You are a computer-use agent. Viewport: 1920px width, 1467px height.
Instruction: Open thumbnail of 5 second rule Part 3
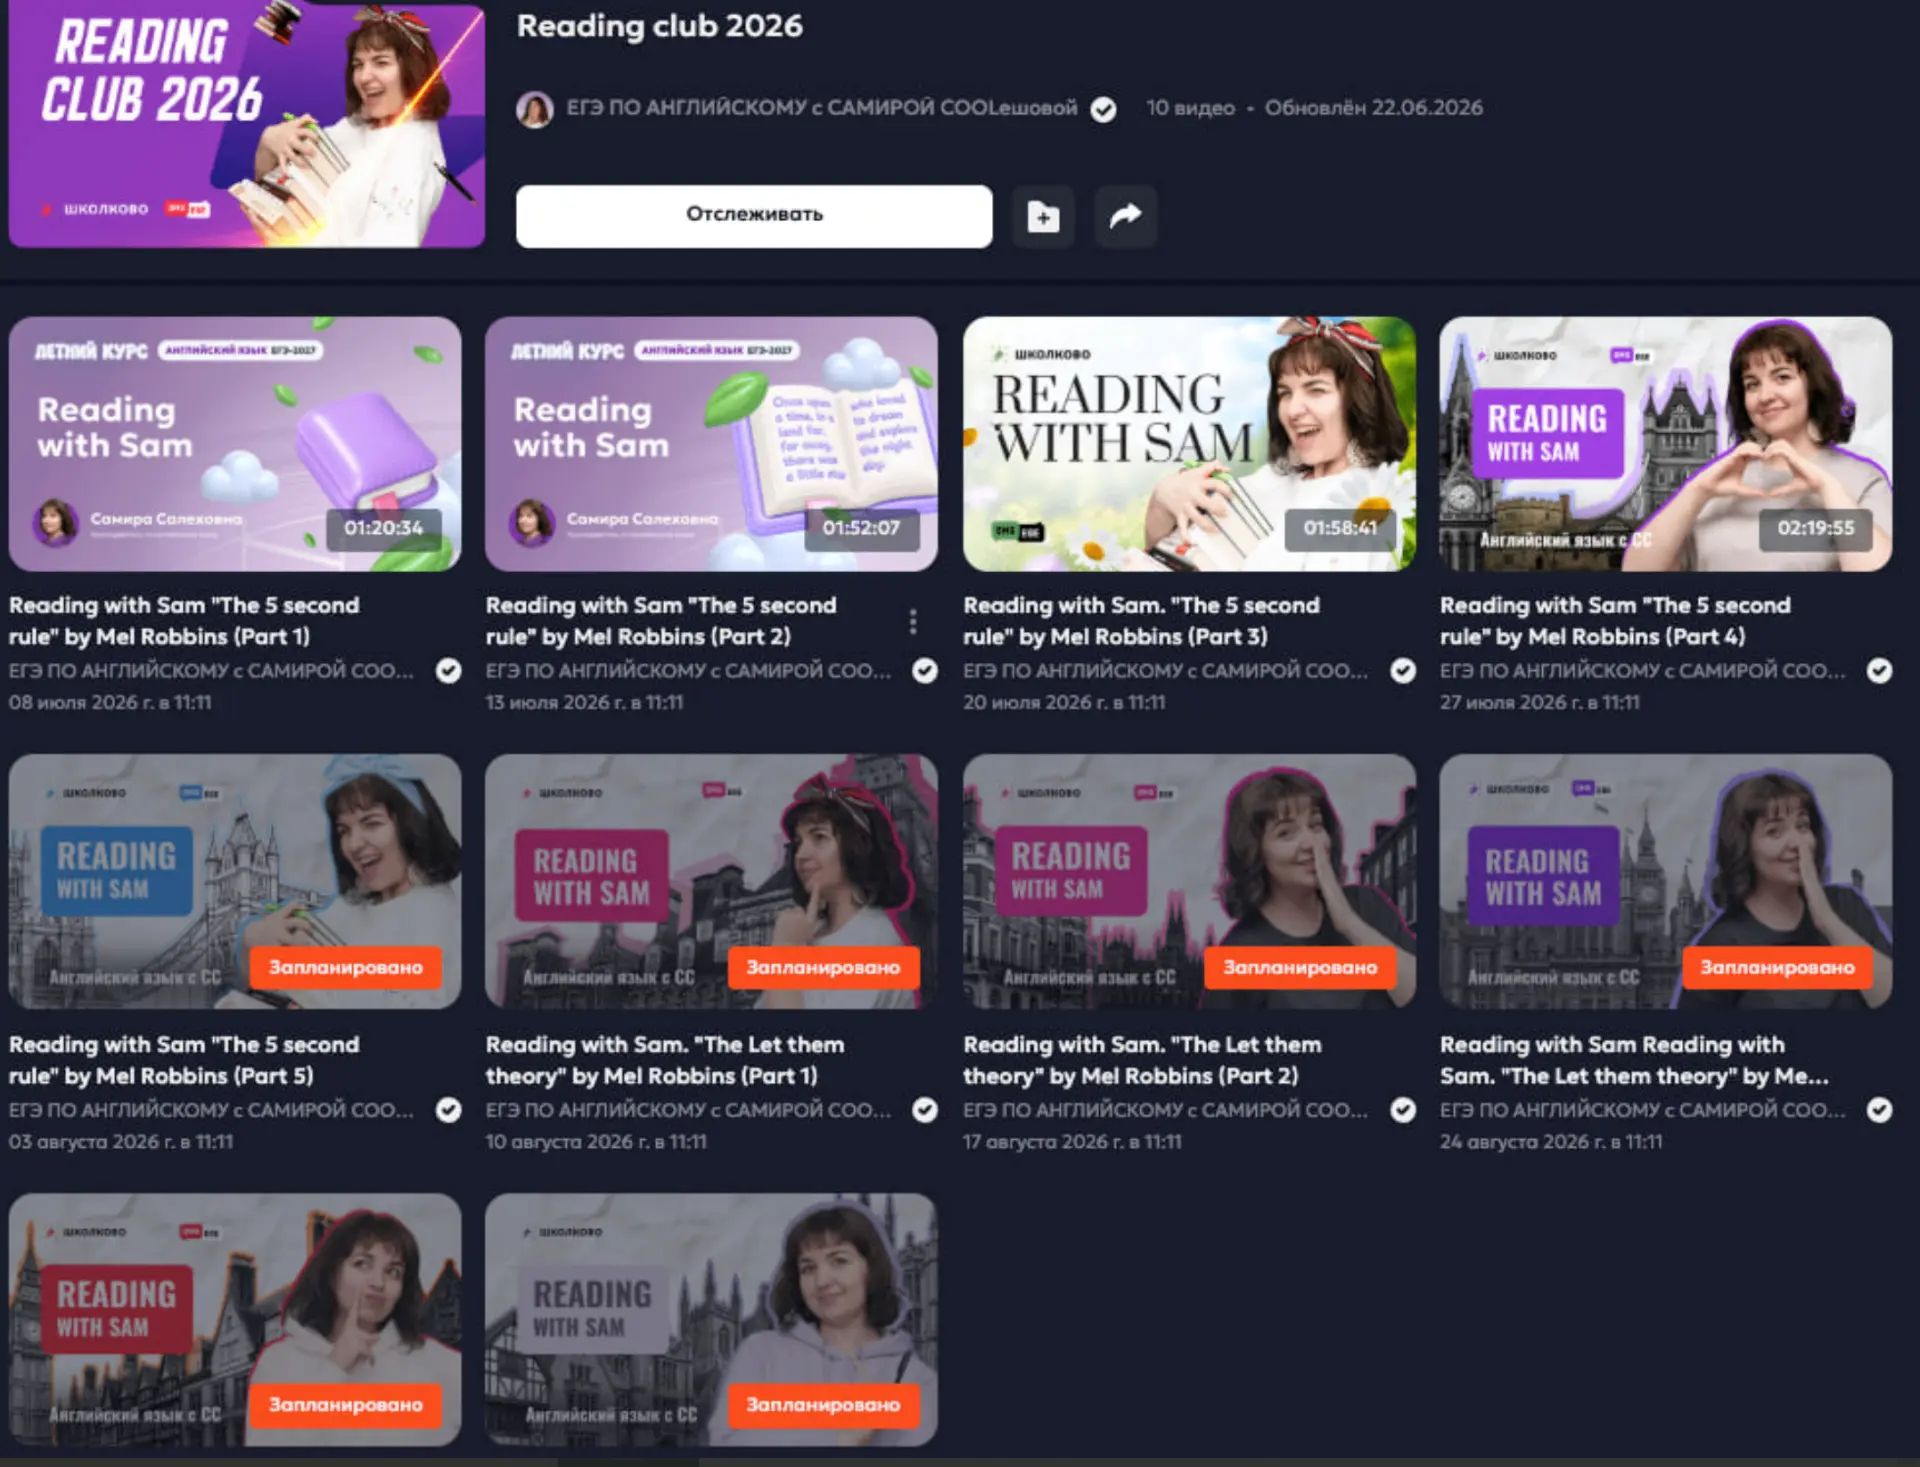point(1189,444)
